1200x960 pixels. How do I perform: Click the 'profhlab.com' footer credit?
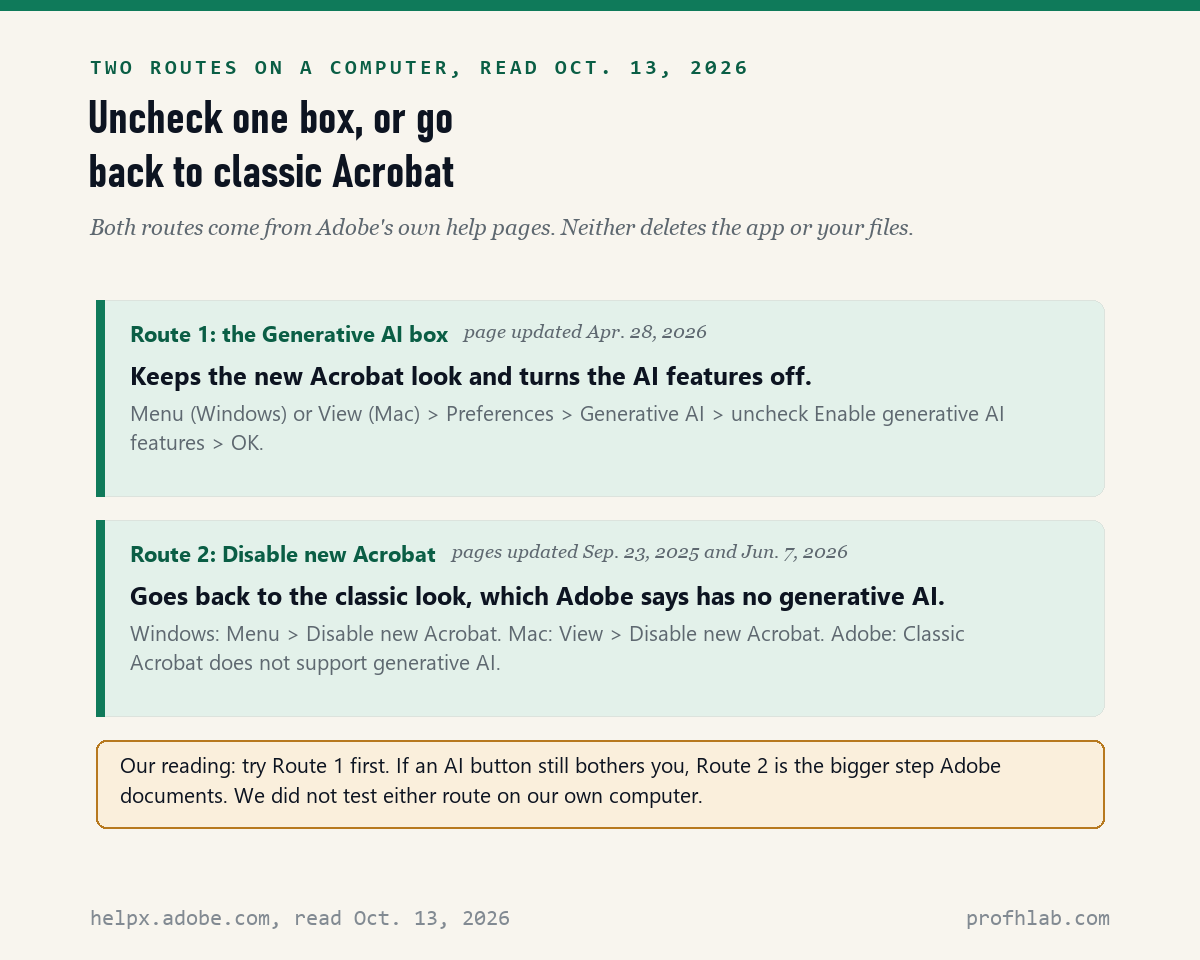tap(1038, 918)
